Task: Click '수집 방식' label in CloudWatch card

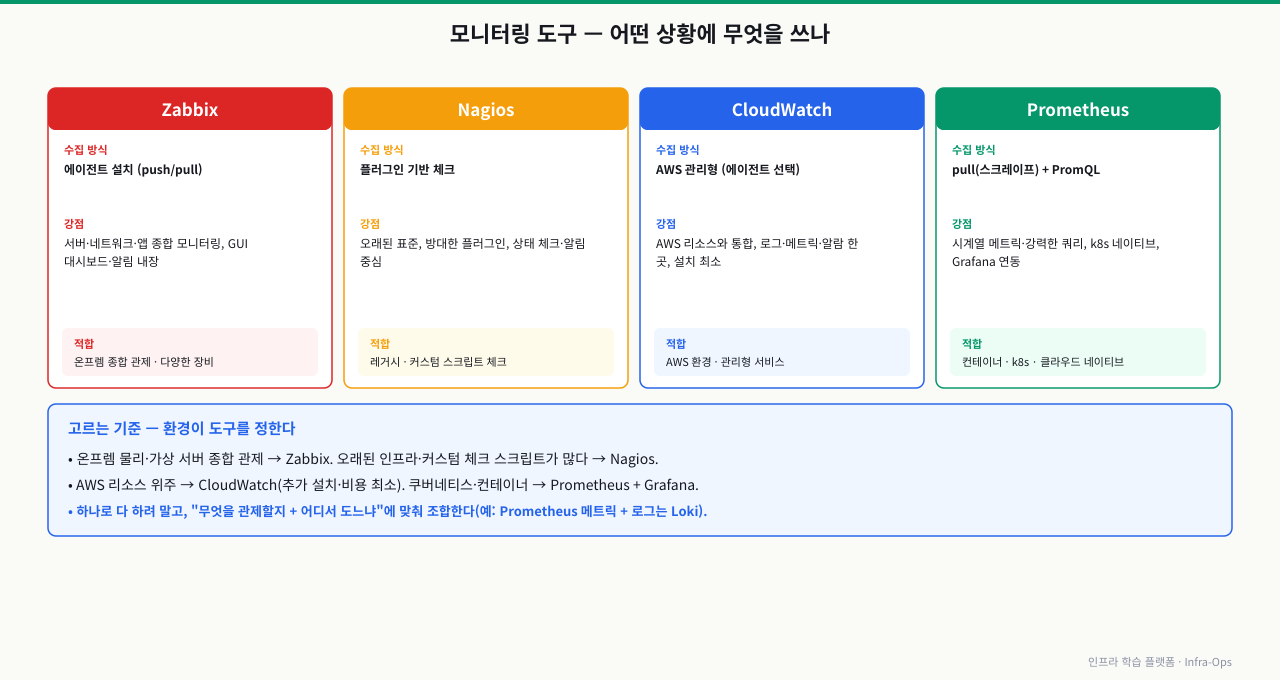Action: 678,150
